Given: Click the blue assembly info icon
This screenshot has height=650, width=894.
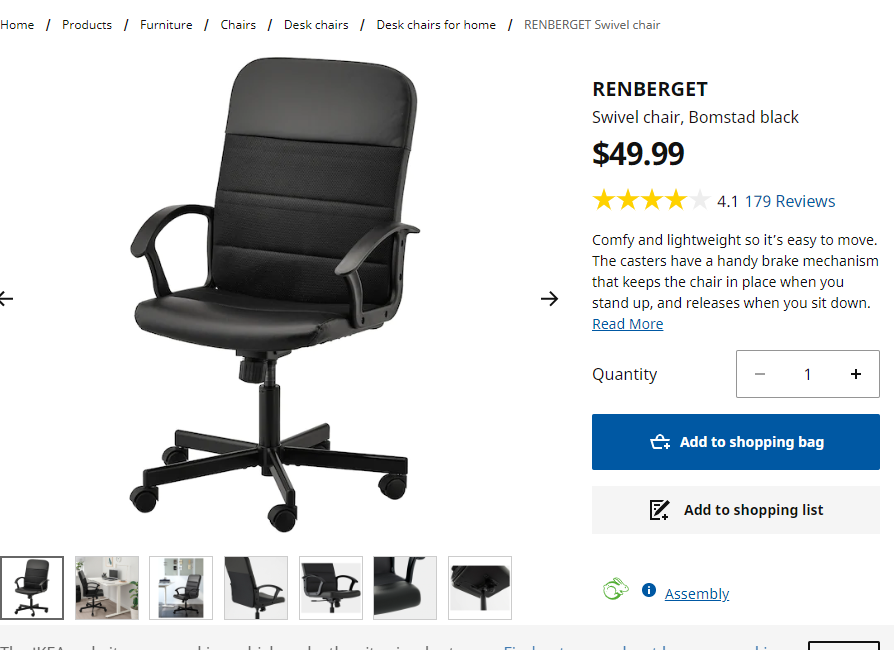Looking at the screenshot, I should pos(648,590).
